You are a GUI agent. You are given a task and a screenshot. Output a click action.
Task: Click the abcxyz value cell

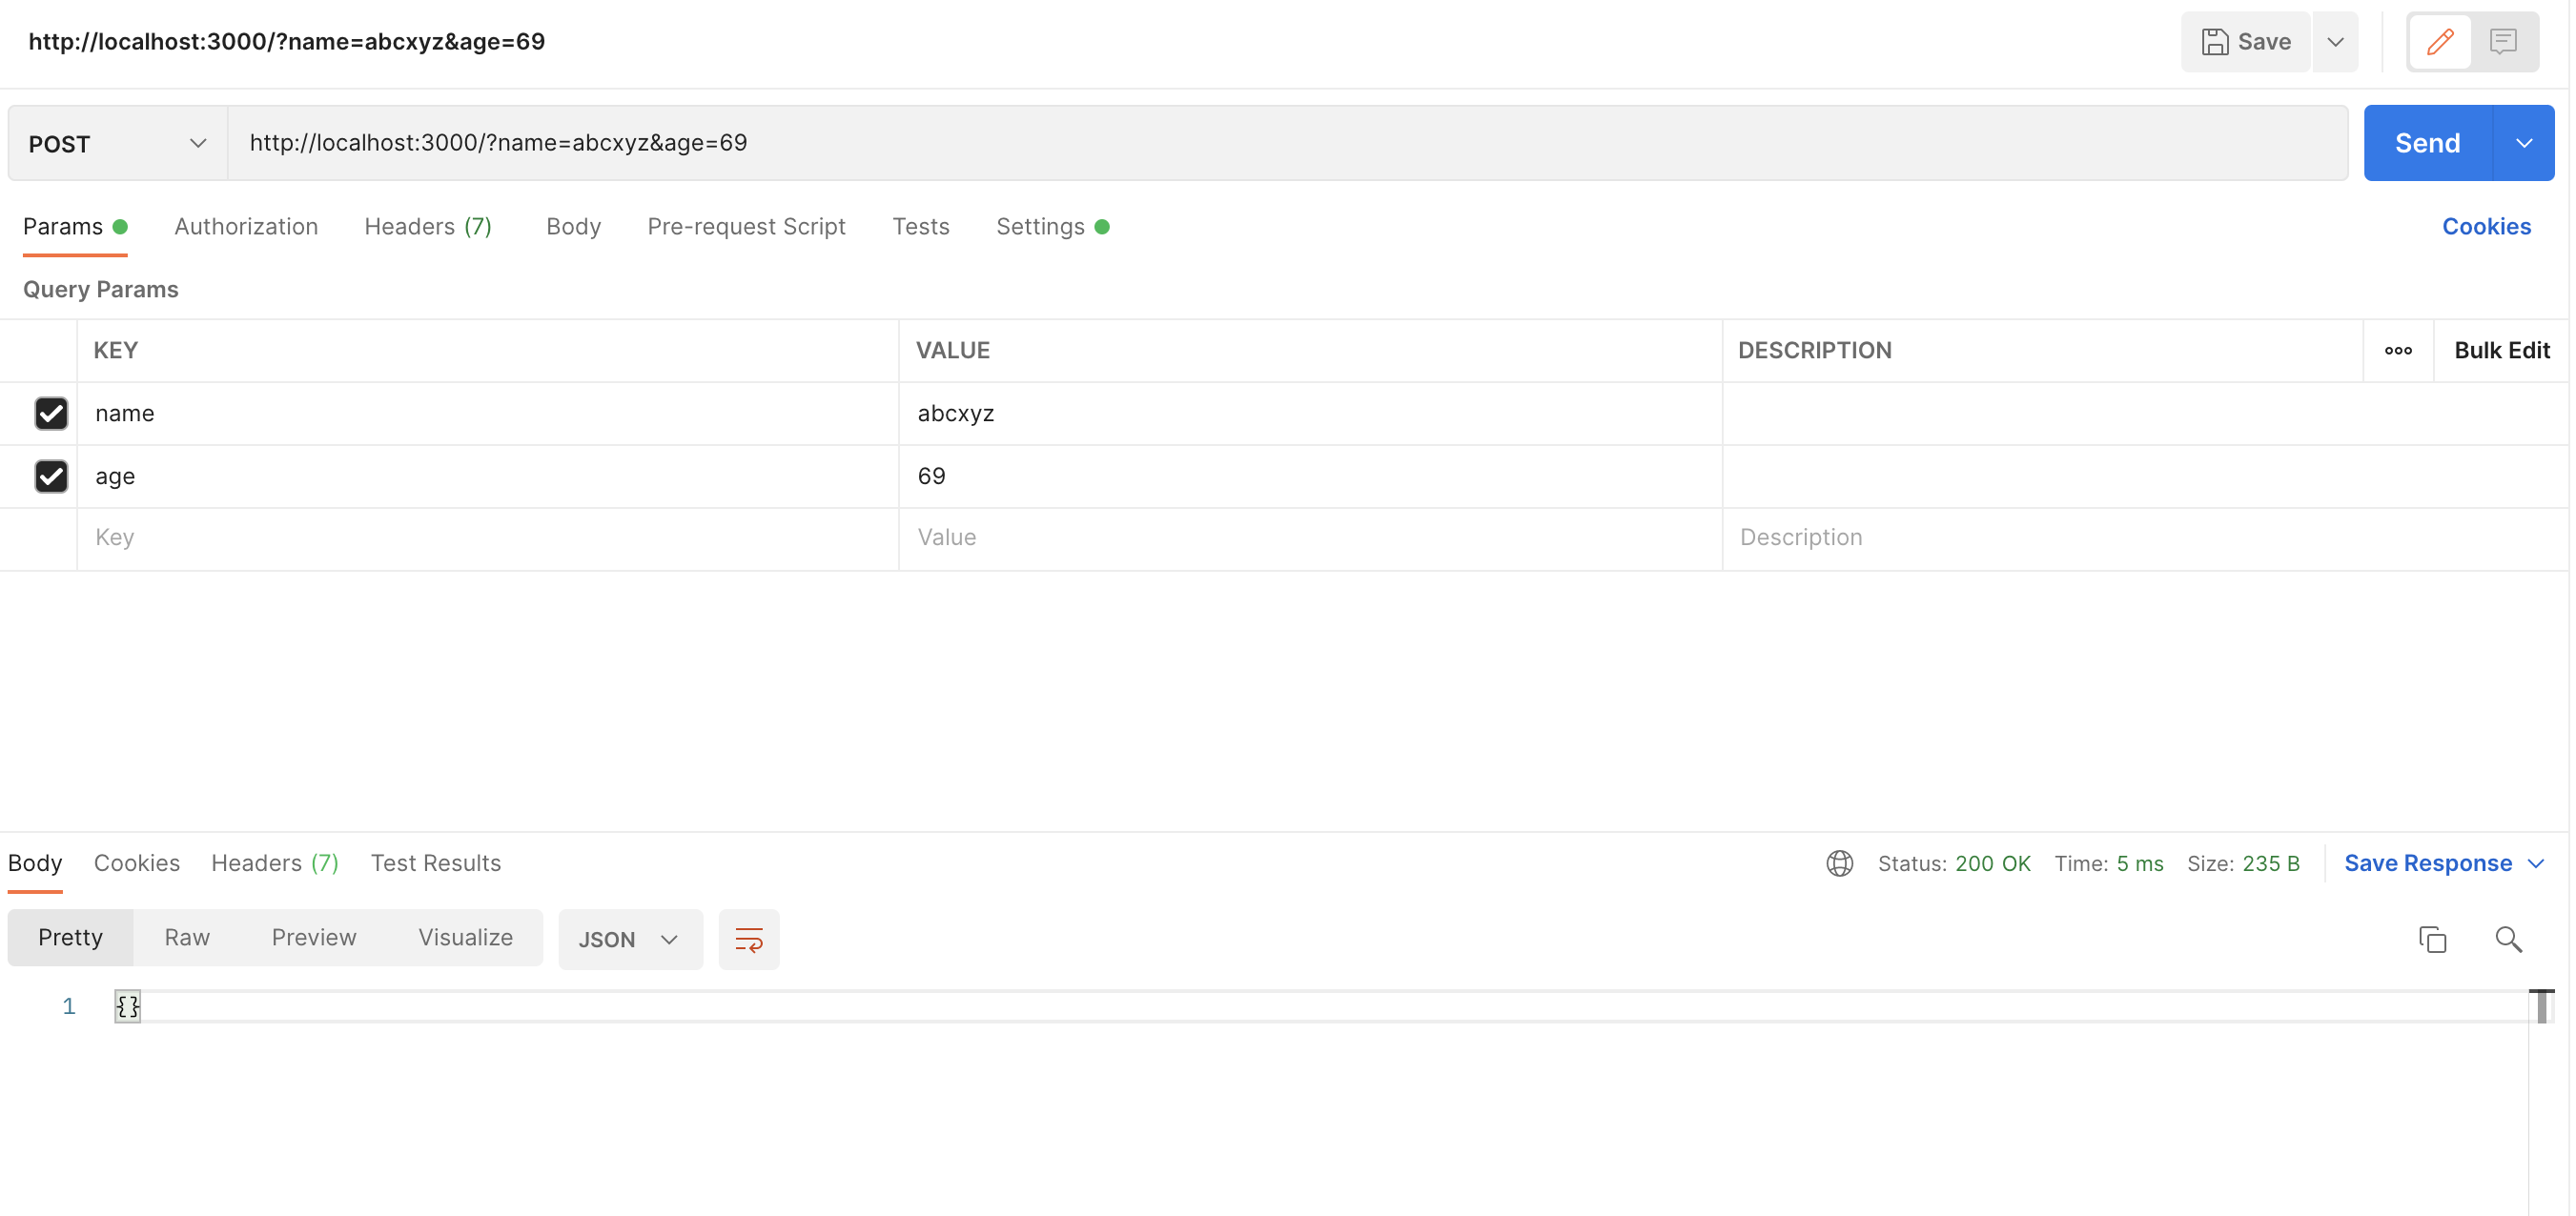click(1310, 414)
